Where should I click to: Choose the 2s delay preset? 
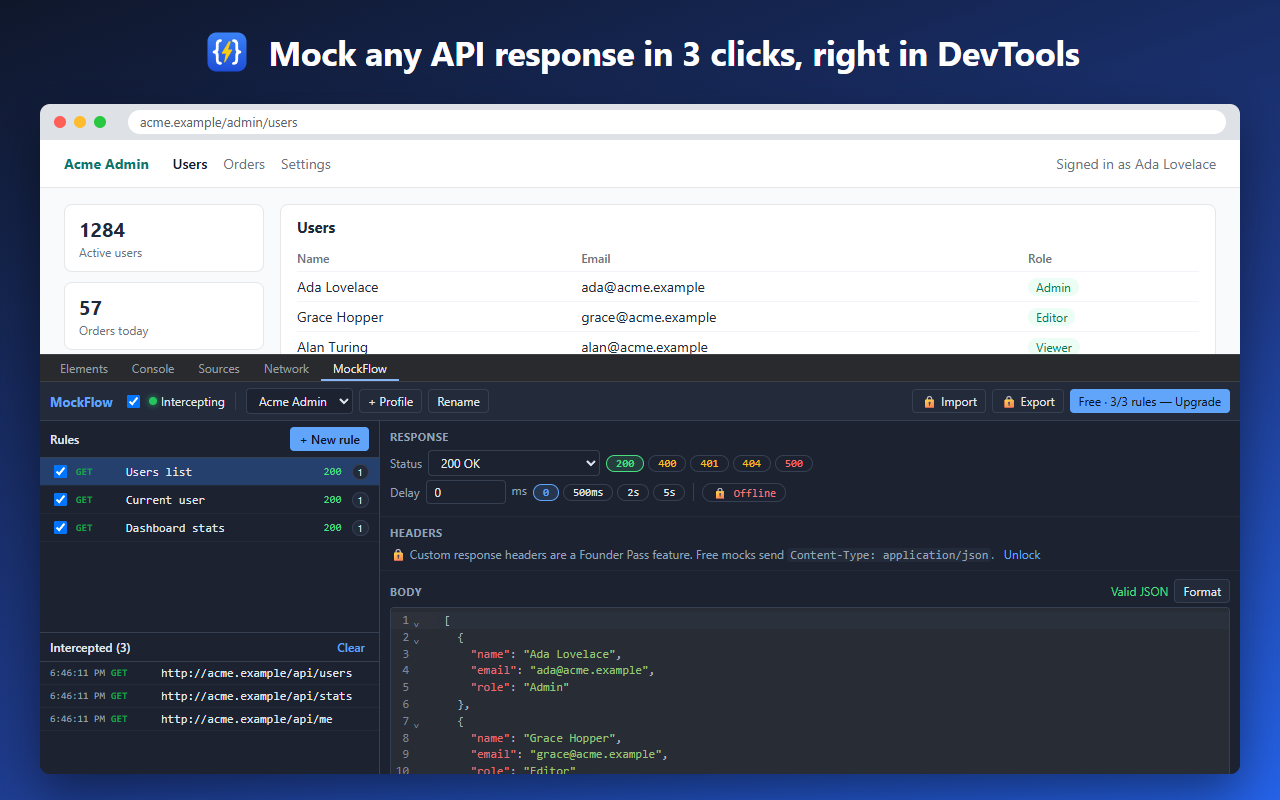633,493
